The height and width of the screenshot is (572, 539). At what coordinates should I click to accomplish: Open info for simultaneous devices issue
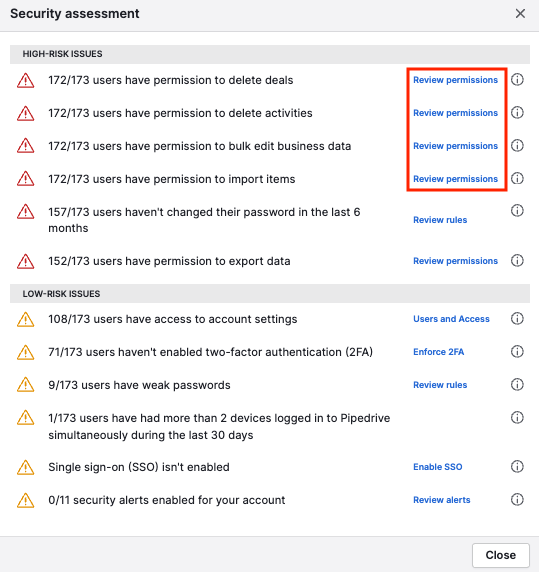517,417
